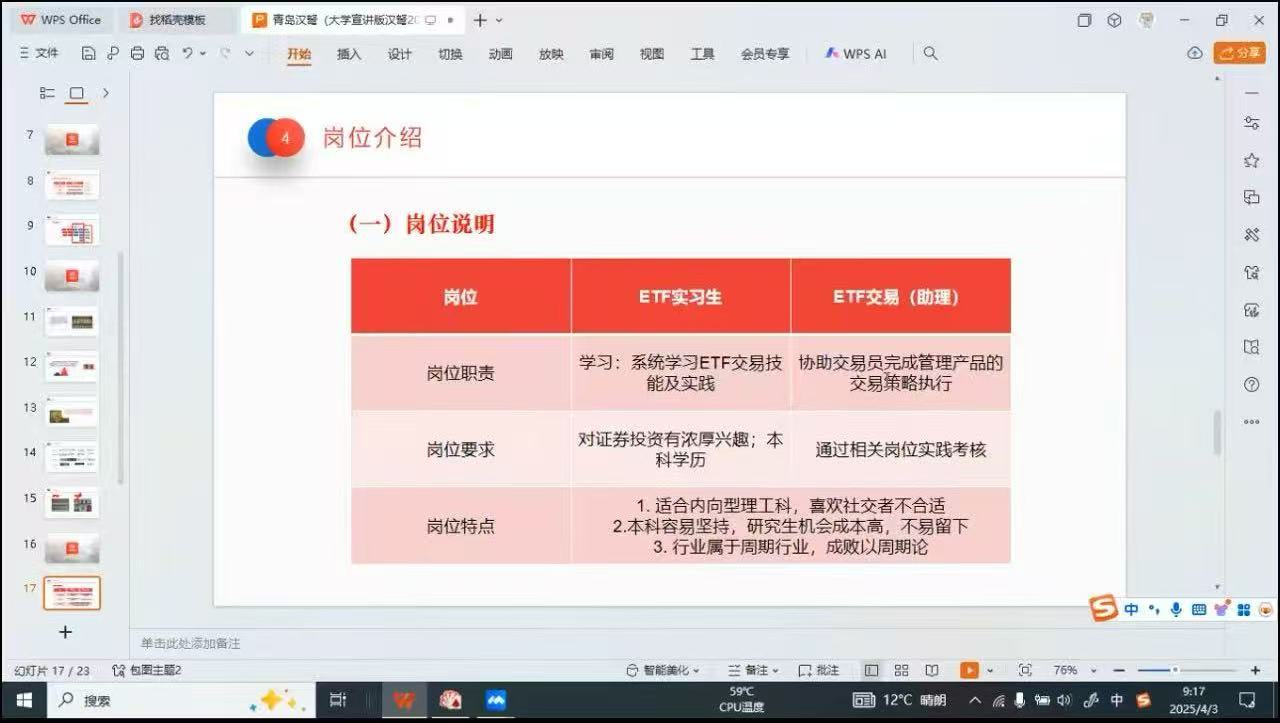Expand the 智能美化 dropdown

[663, 670]
